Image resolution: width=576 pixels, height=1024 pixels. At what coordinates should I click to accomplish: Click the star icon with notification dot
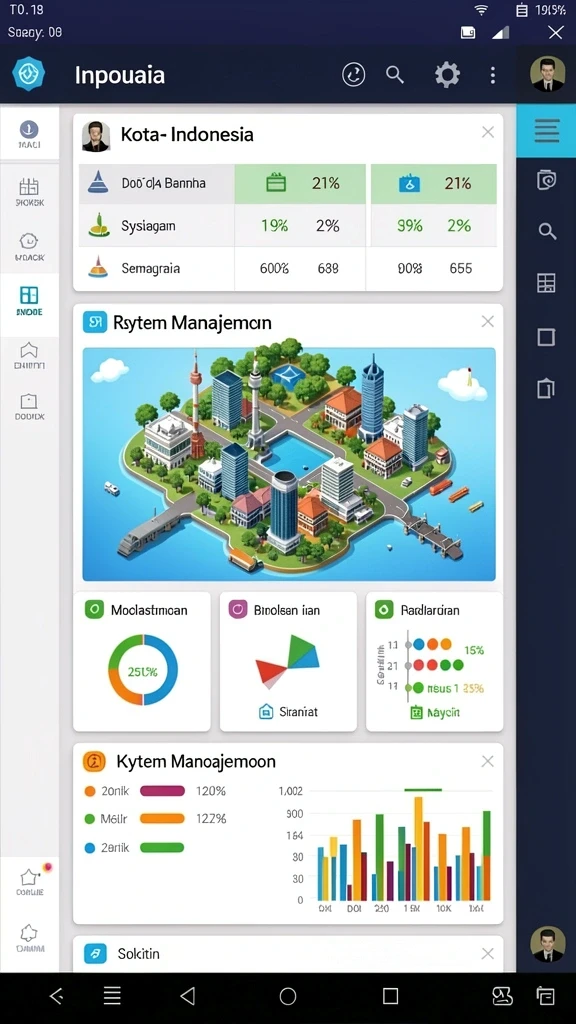pyautogui.click(x=30, y=880)
